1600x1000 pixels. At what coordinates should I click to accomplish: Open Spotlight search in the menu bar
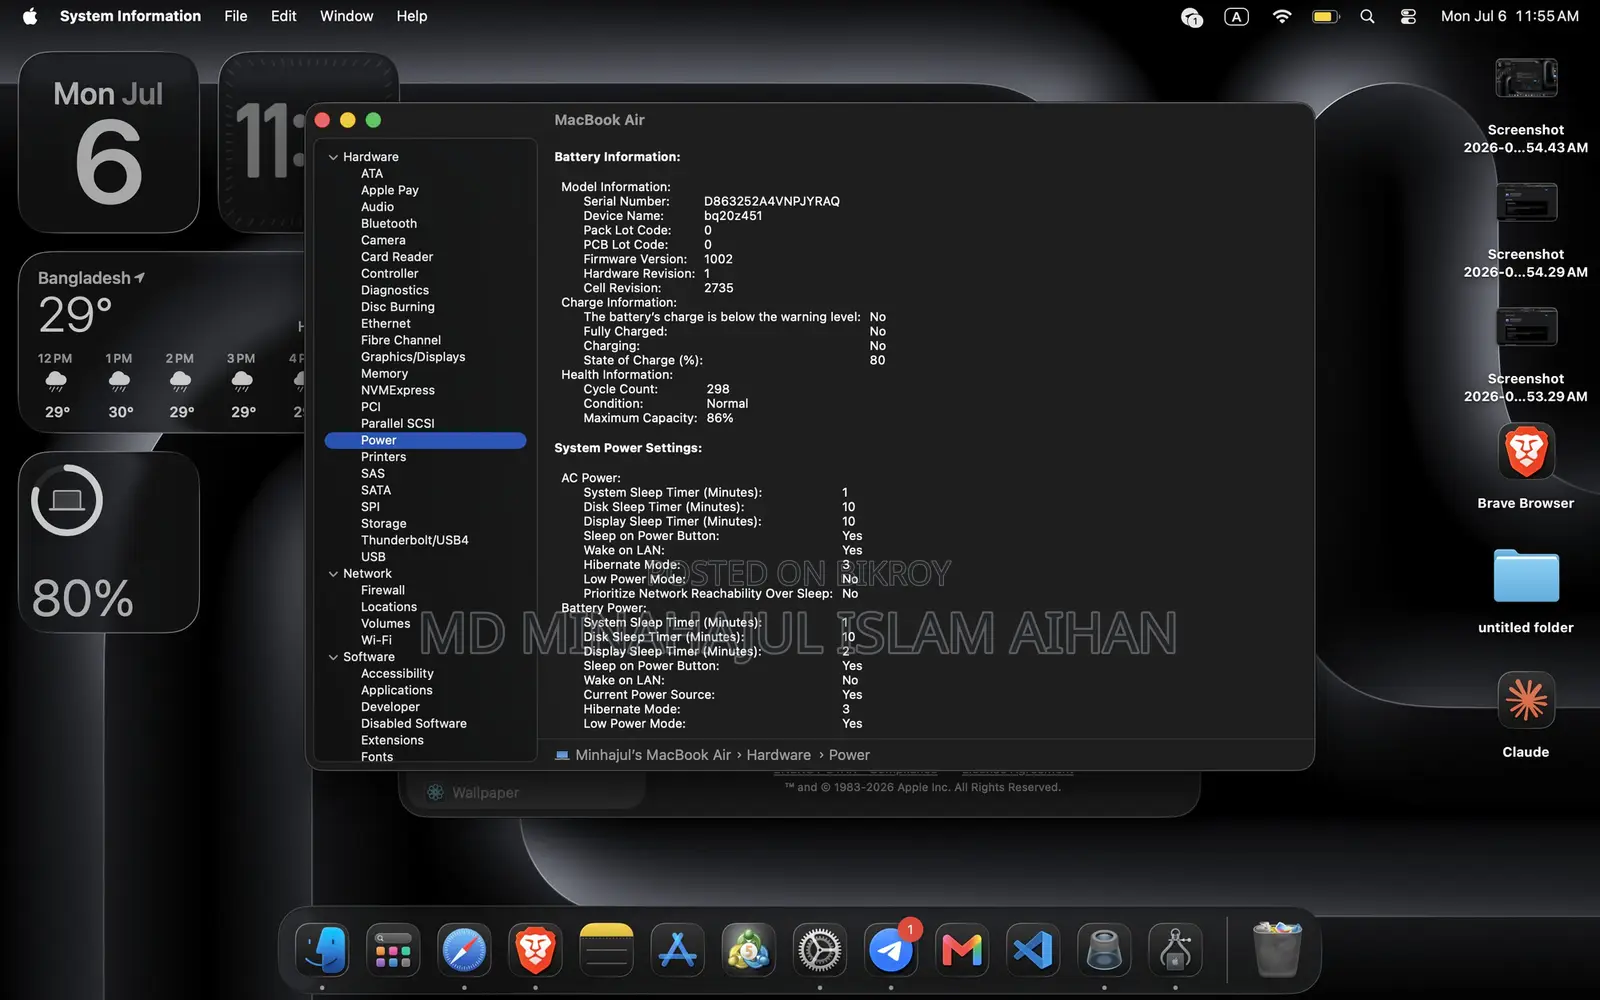click(1367, 16)
